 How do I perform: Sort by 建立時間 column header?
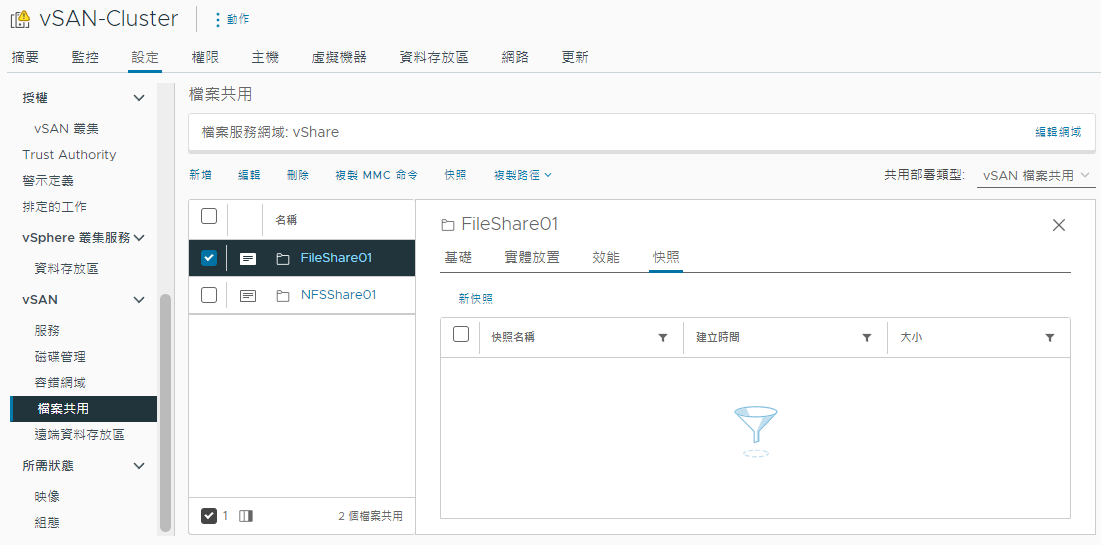(718, 338)
